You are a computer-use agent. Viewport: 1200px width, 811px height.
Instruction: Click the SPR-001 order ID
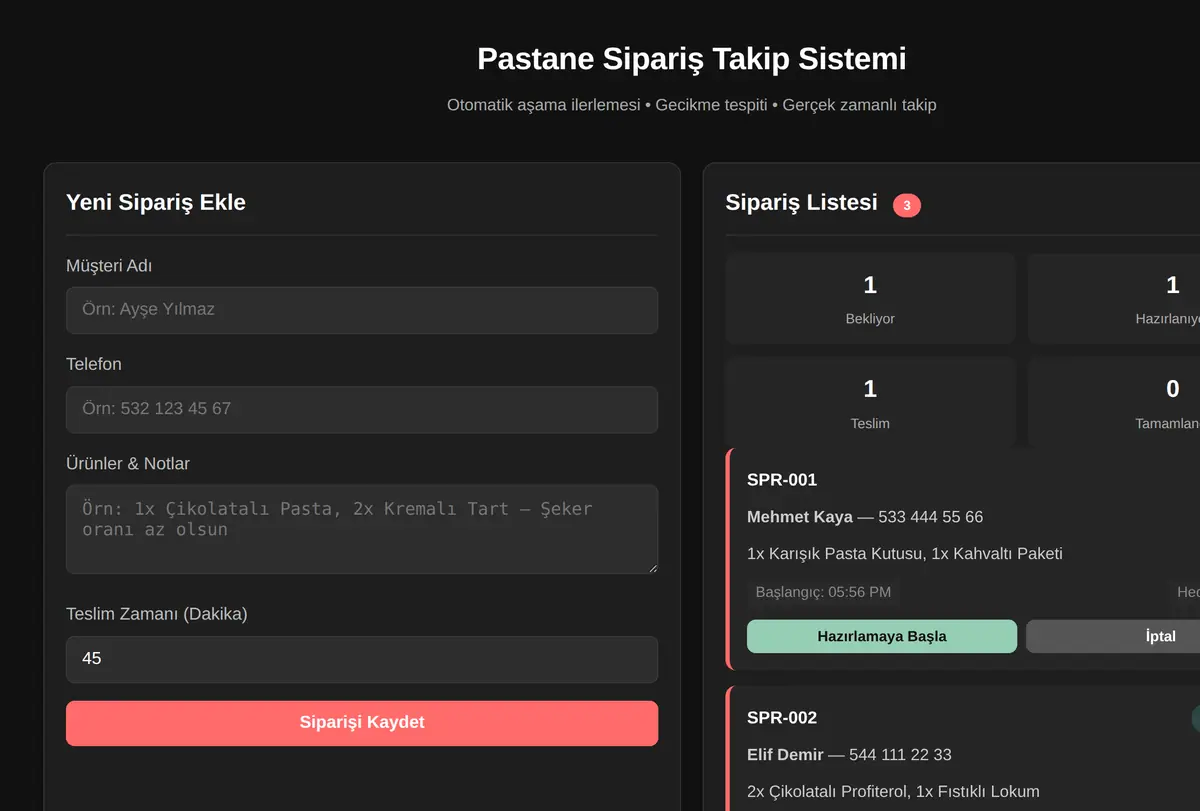coord(782,480)
